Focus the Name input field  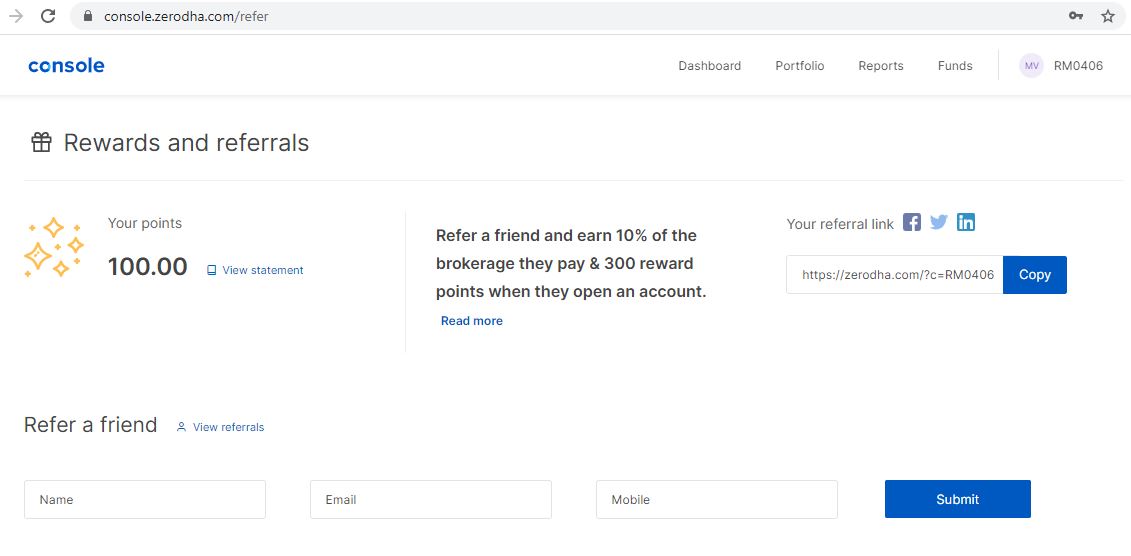click(x=145, y=499)
